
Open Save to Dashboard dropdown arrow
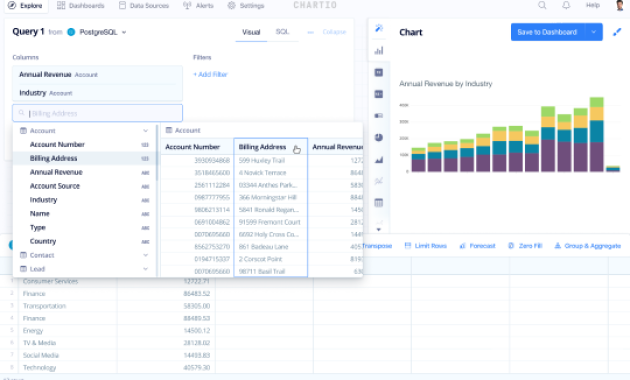point(593,32)
